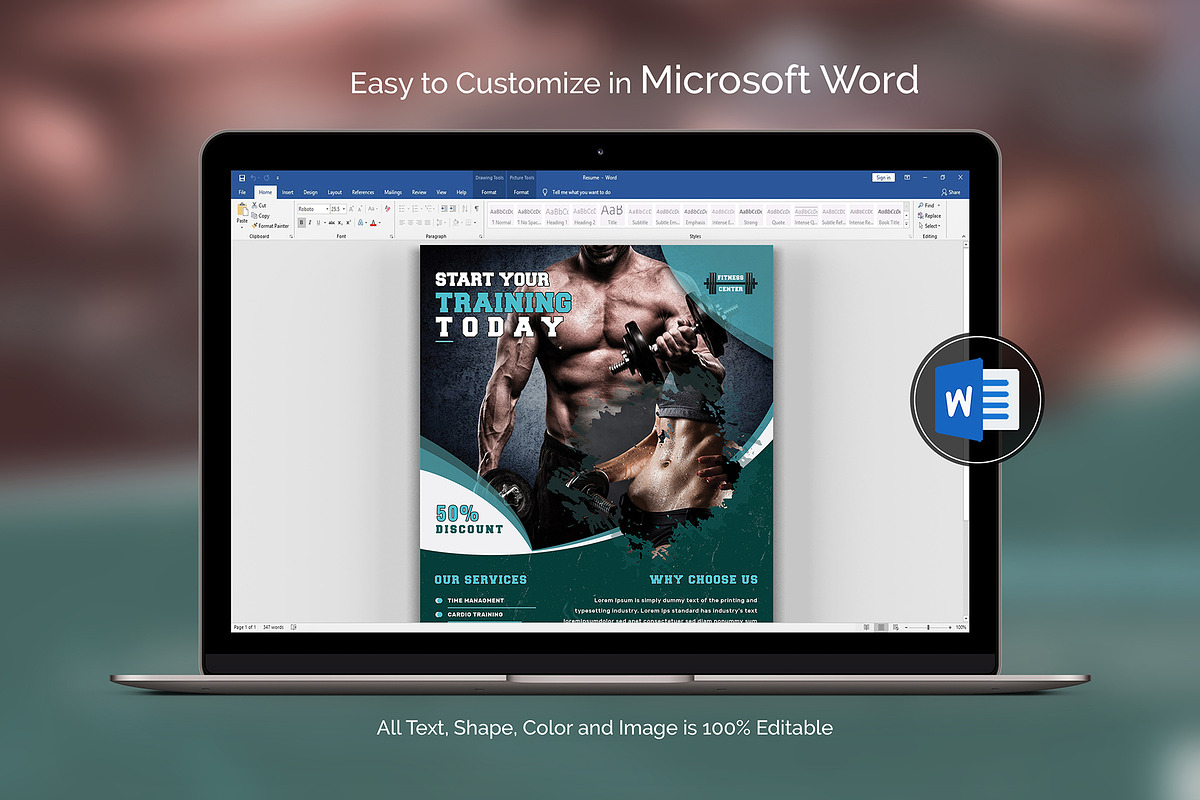
Task: Click the Sign in button
Action: pyautogui.click(x=883, y=177)
